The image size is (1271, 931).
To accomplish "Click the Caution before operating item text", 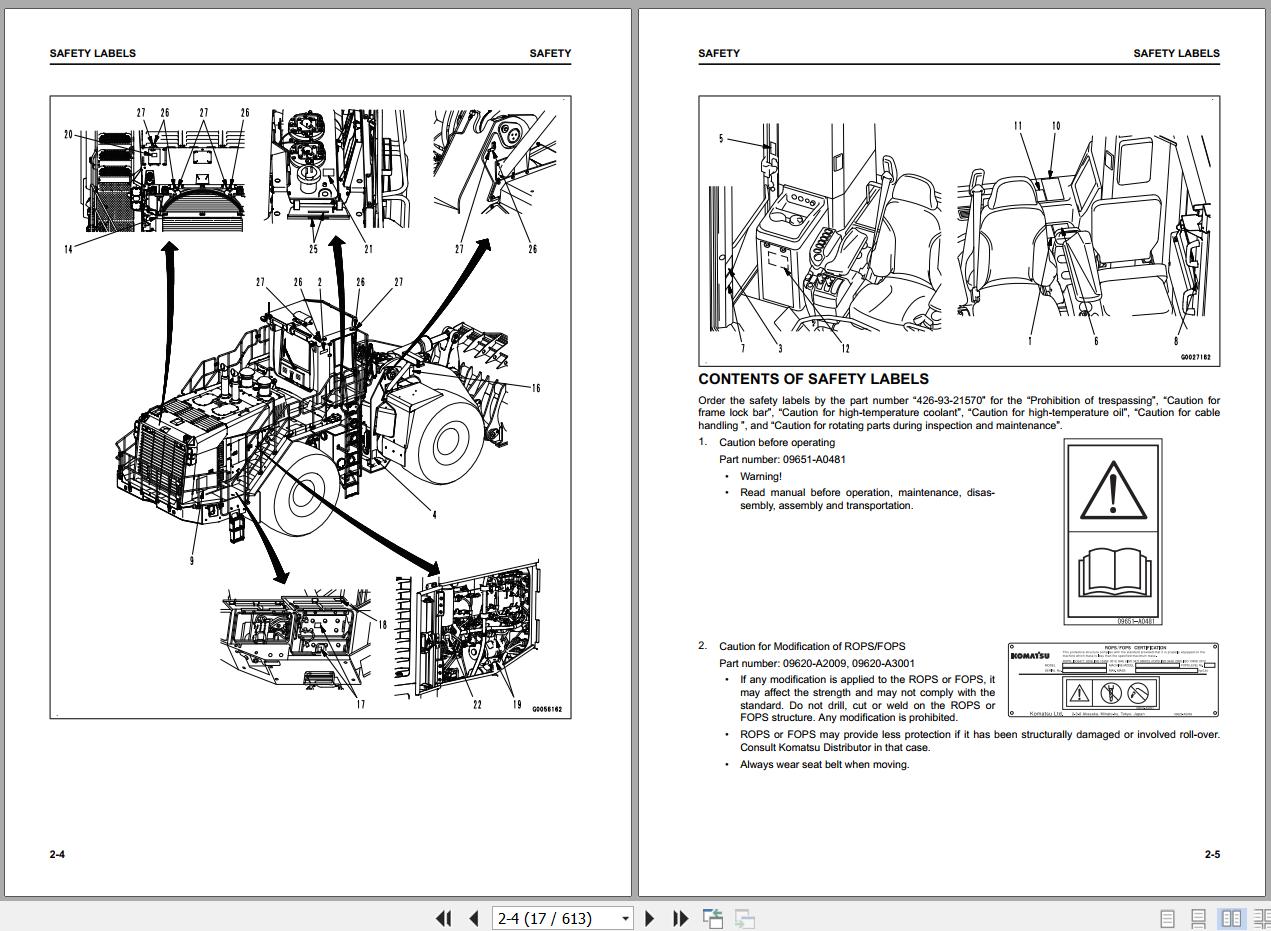I will point(776,442).
